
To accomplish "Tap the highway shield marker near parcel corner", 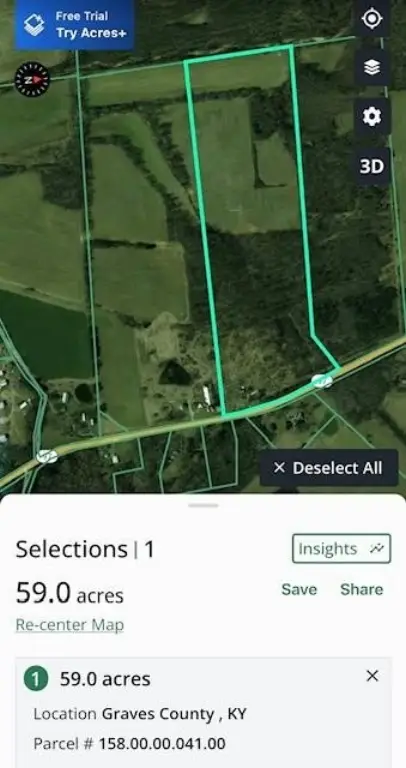I will point(322,381).
